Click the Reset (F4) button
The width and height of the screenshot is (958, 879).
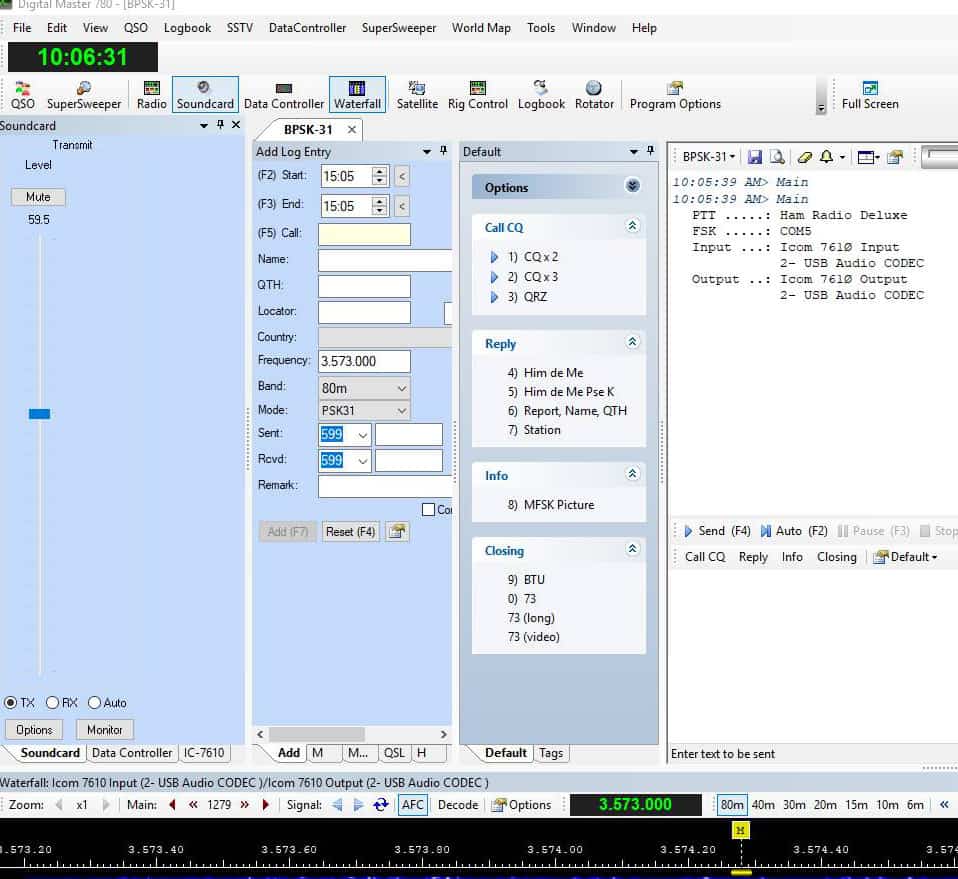pyautogui.click(x=350, y=531)
